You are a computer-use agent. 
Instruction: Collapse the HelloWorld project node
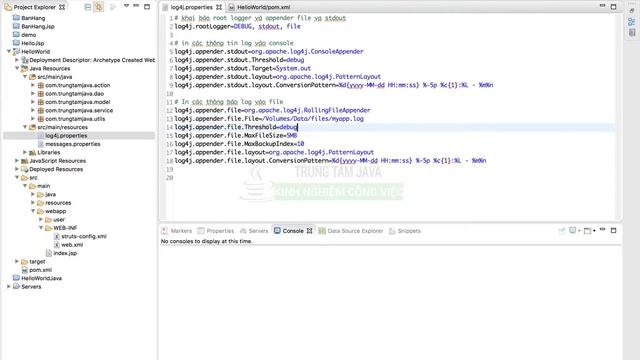coord(9,51)
